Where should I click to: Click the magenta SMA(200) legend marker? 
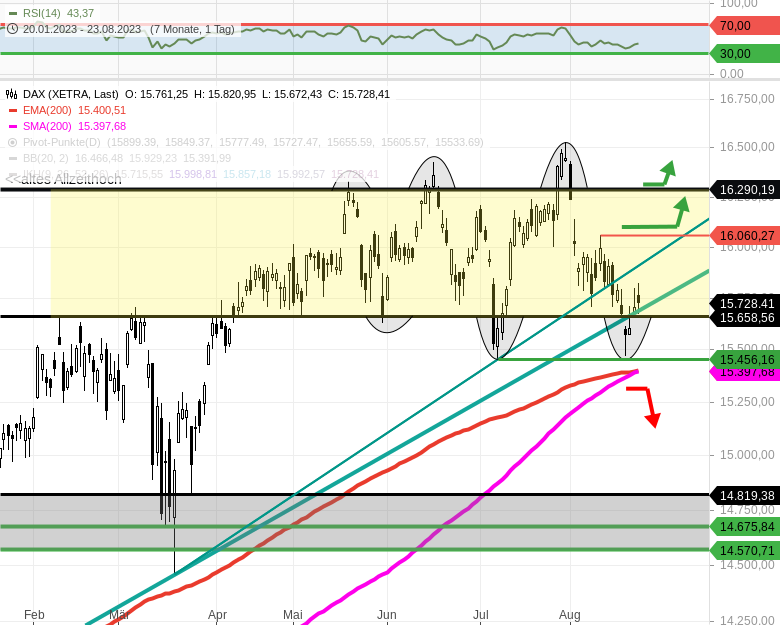click(x=12, y=126)
